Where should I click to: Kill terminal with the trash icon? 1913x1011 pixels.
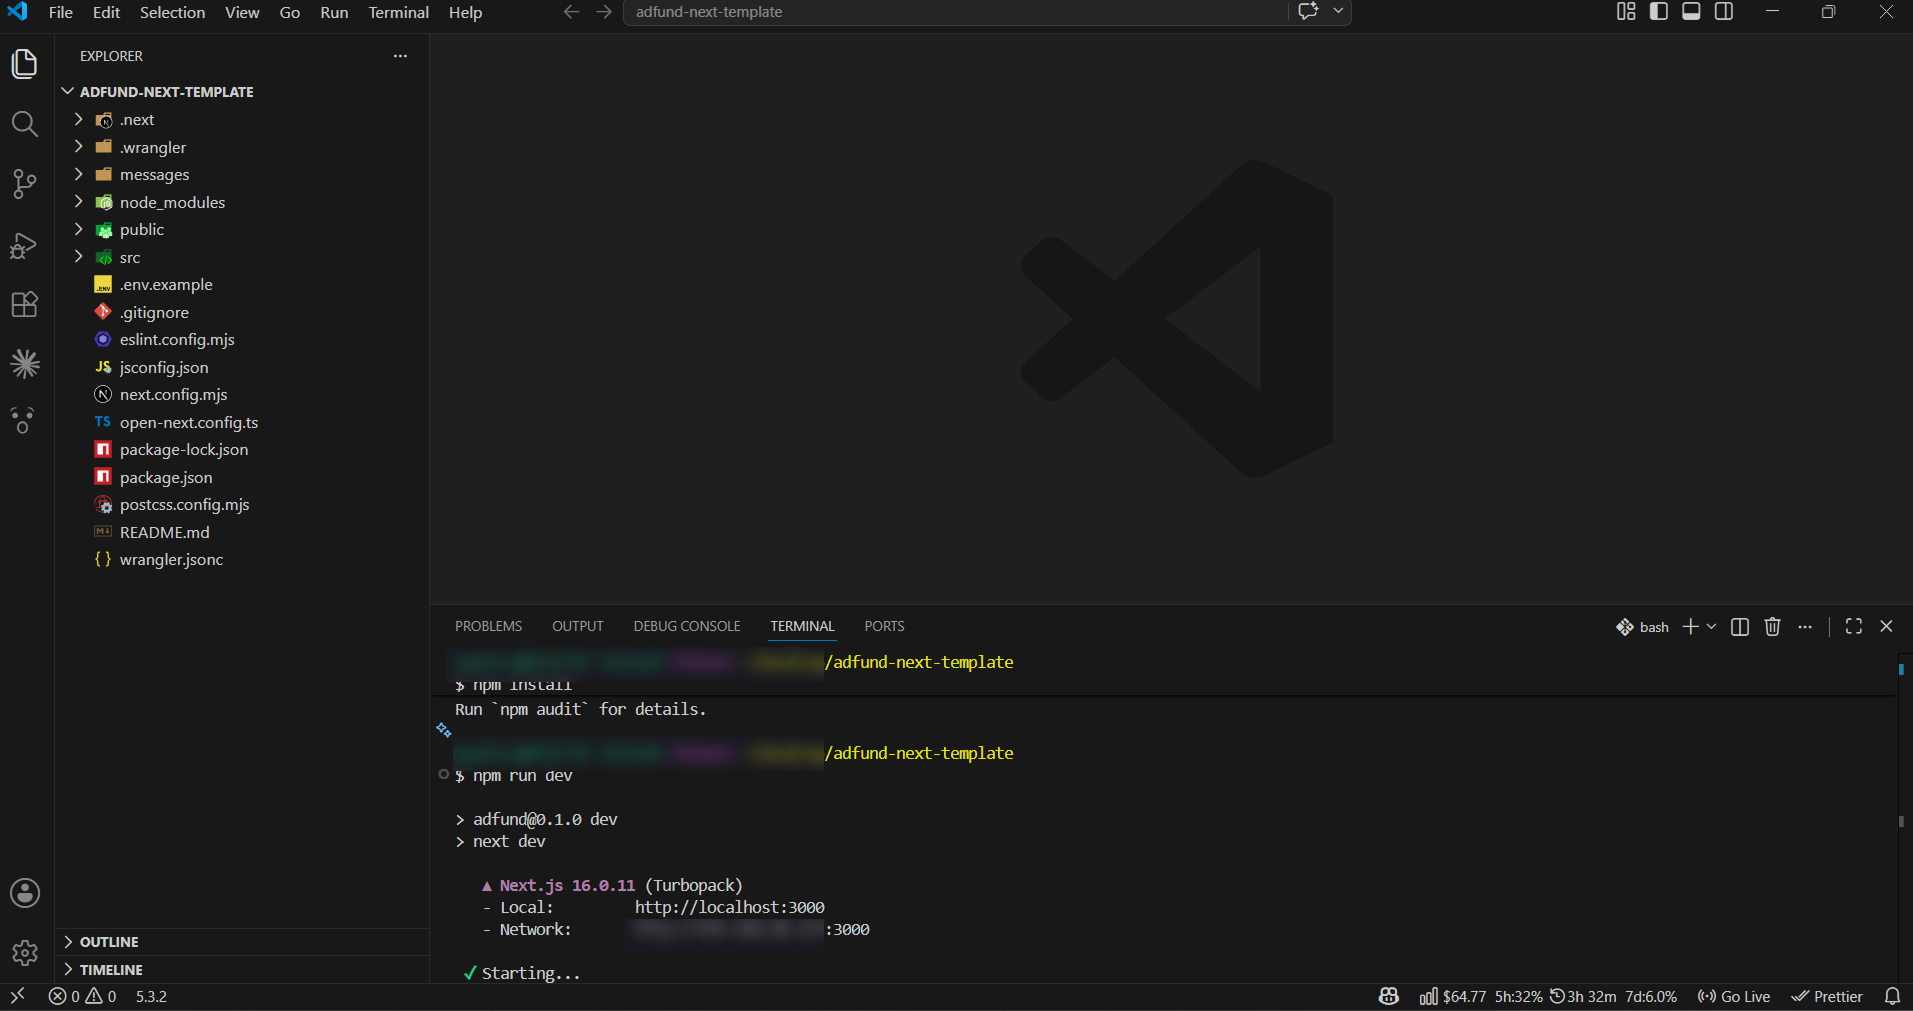(x=1772, y=626)
